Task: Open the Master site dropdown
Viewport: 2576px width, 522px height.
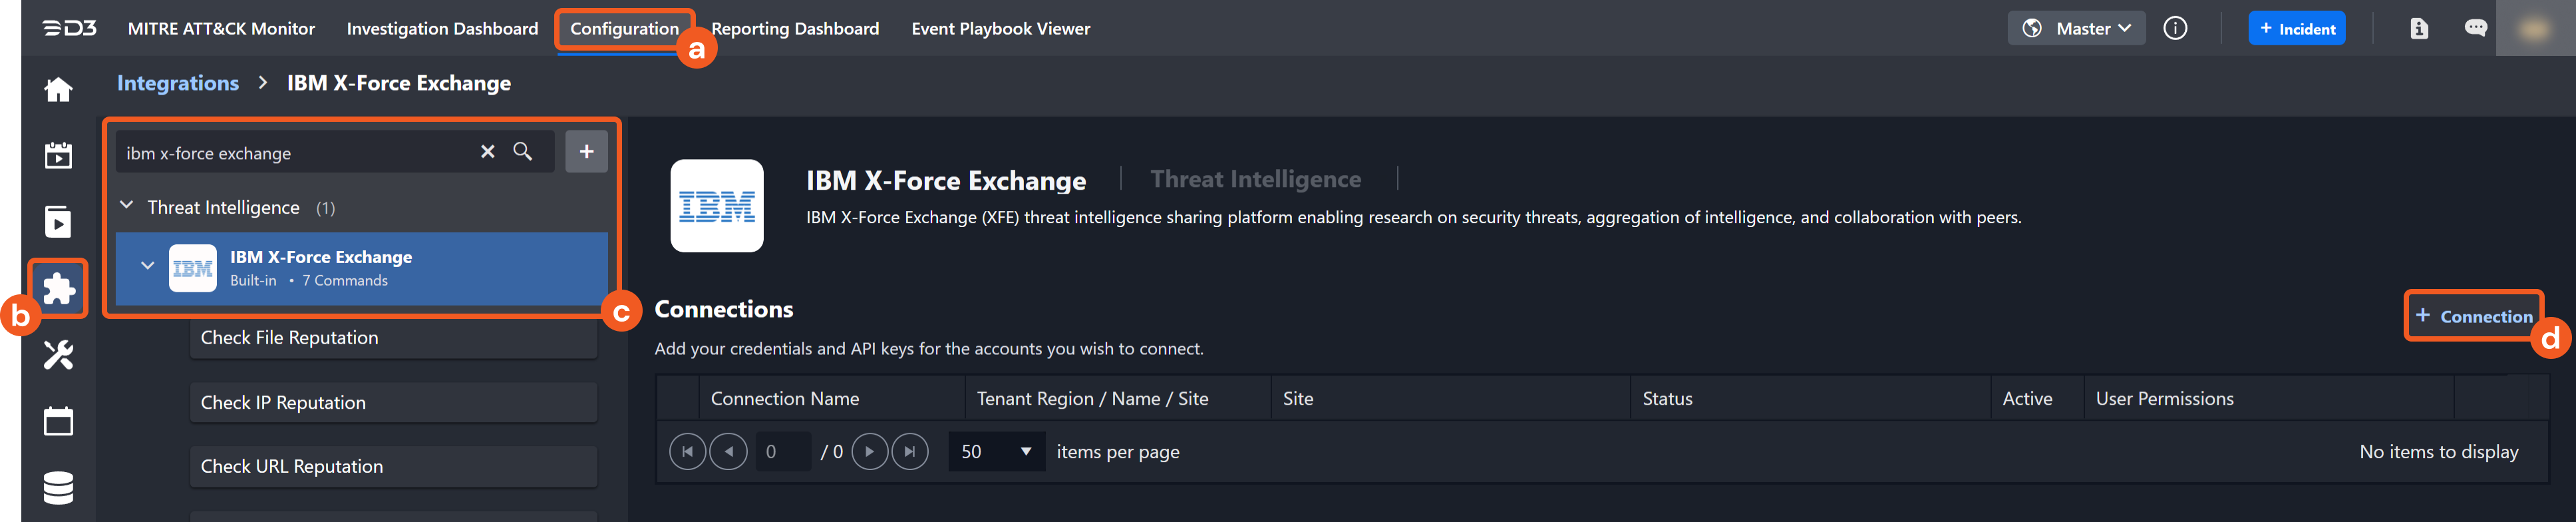Action: (x=2076, y=29)
